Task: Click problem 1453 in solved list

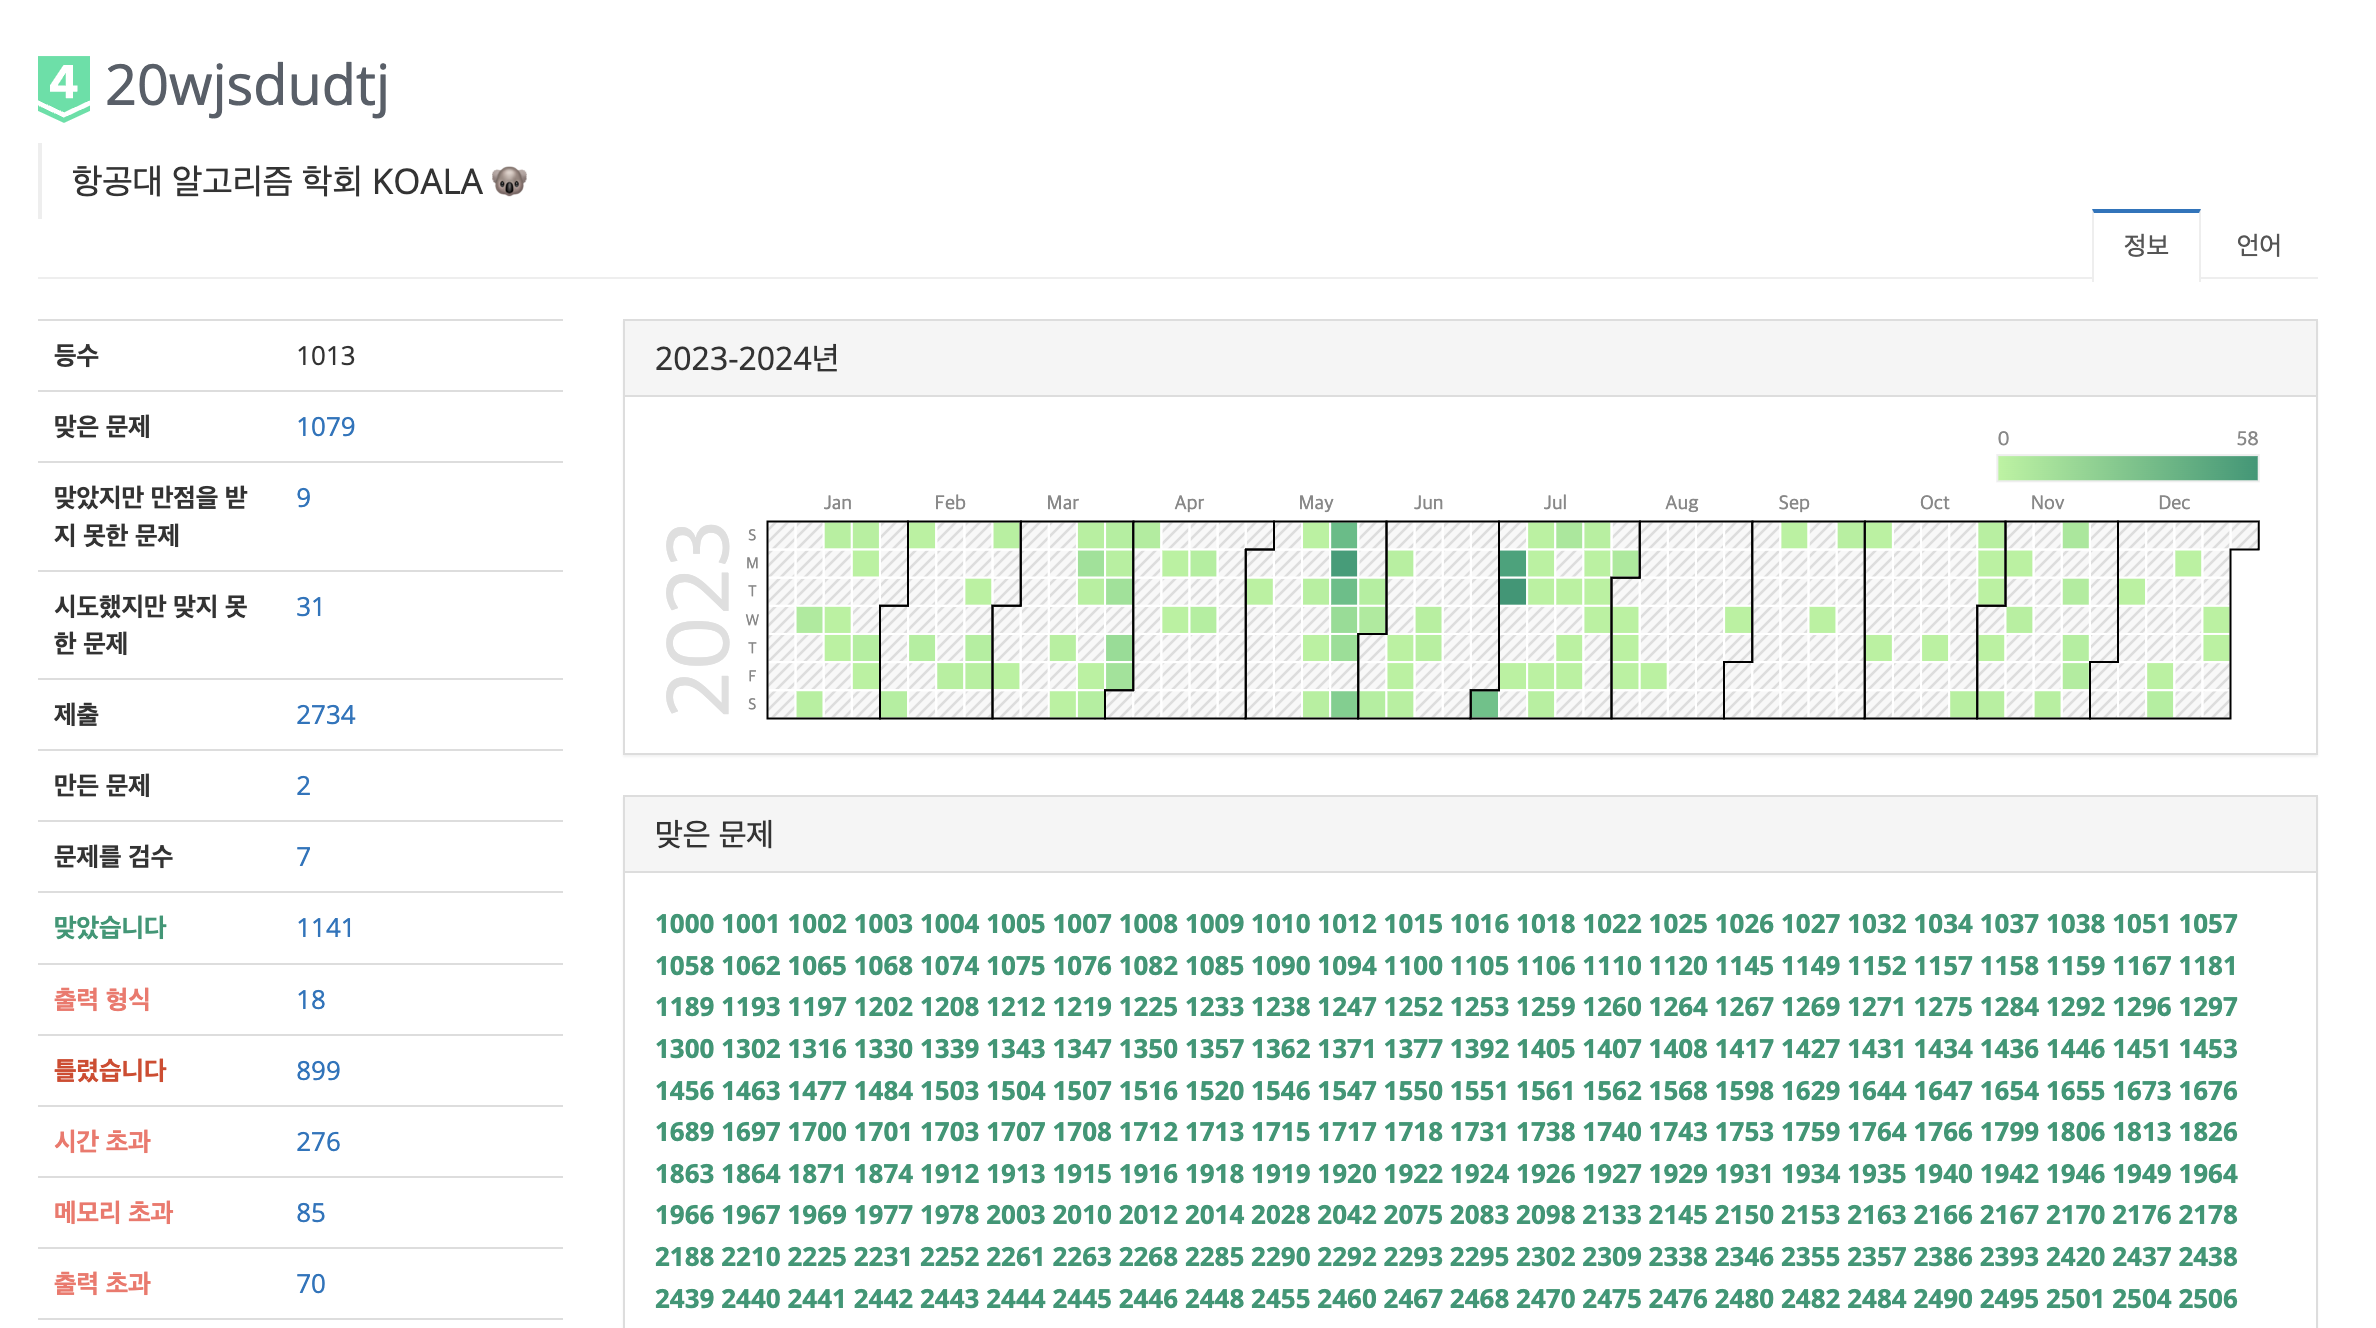Action: click(x=2208, y=1049)
